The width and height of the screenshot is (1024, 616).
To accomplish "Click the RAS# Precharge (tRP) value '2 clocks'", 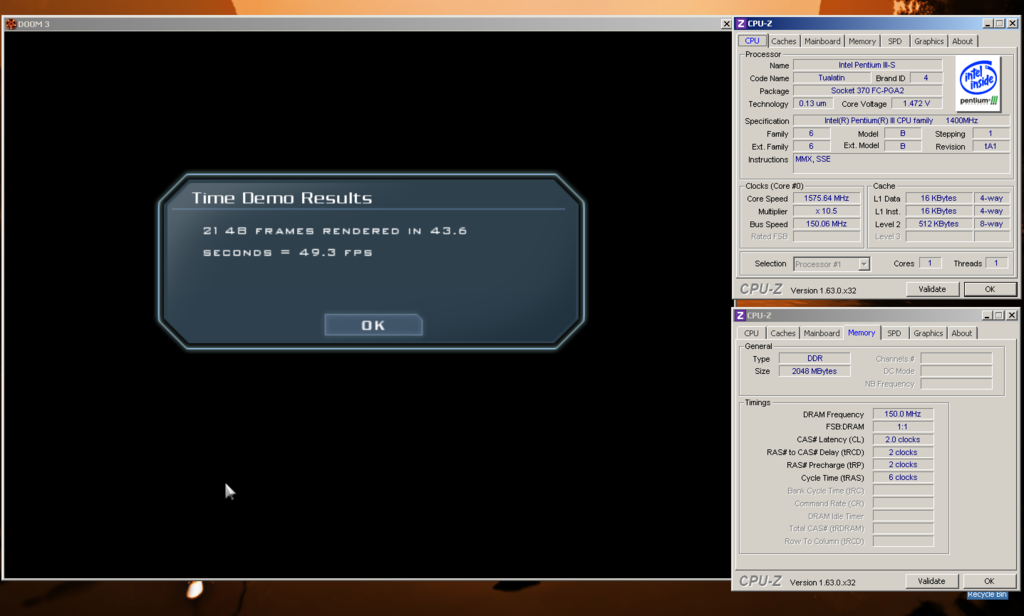I will pos(903,465).
